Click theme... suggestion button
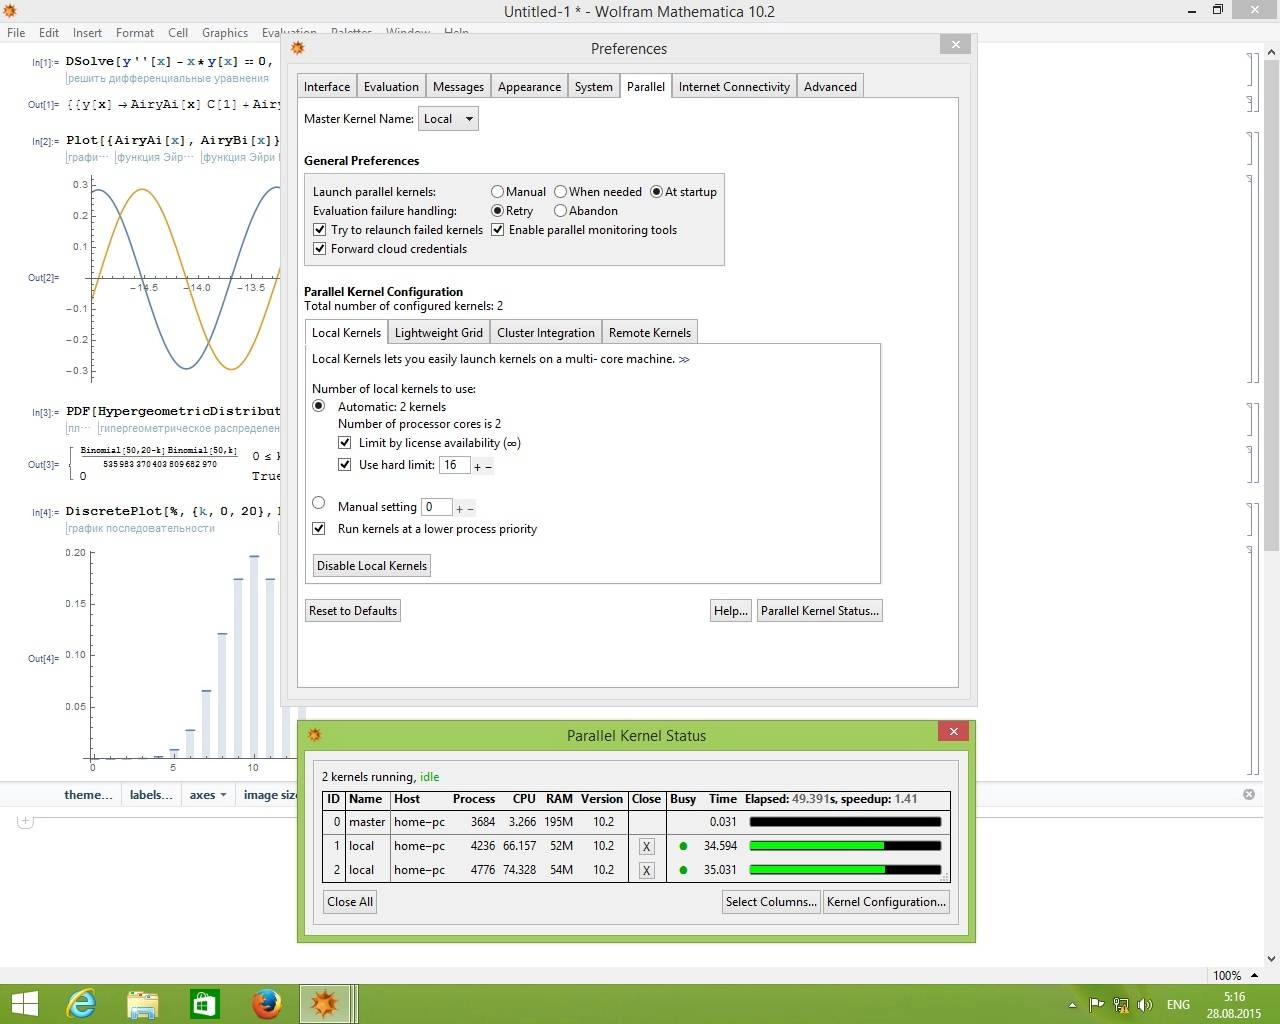 tap(88, 795)
